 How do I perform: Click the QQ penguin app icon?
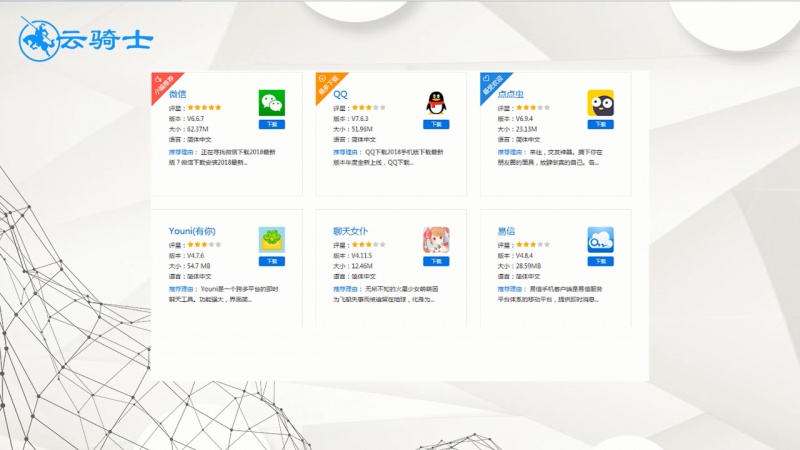[x=436, y=103]
